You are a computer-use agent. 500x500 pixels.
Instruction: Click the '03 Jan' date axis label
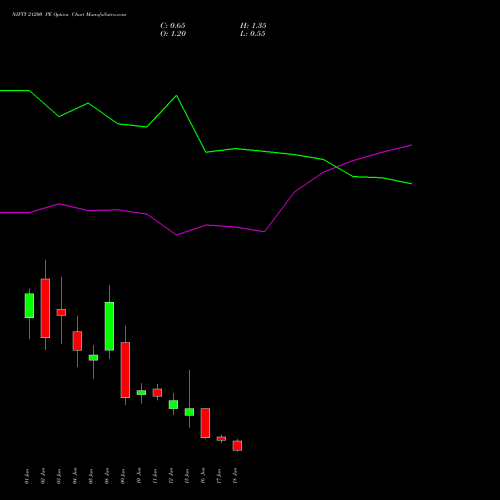click(x=59, y=476)
